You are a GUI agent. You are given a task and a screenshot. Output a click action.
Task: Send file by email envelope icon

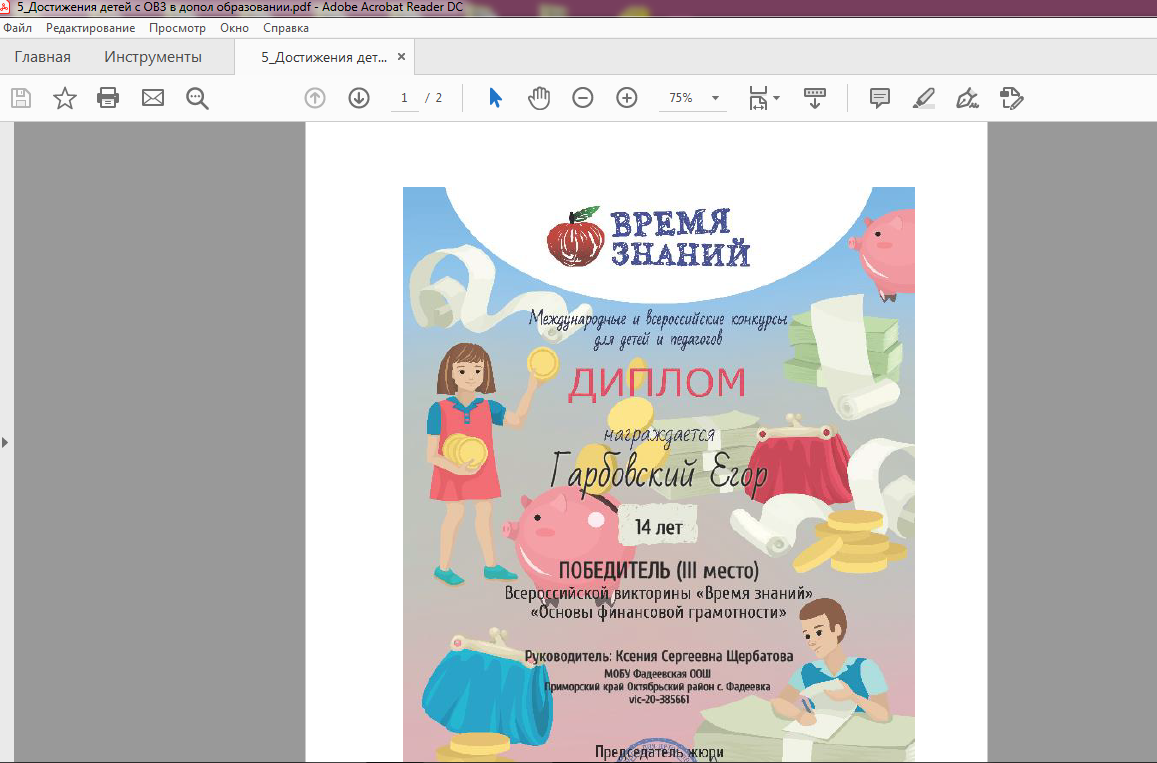tap(153, 98)
